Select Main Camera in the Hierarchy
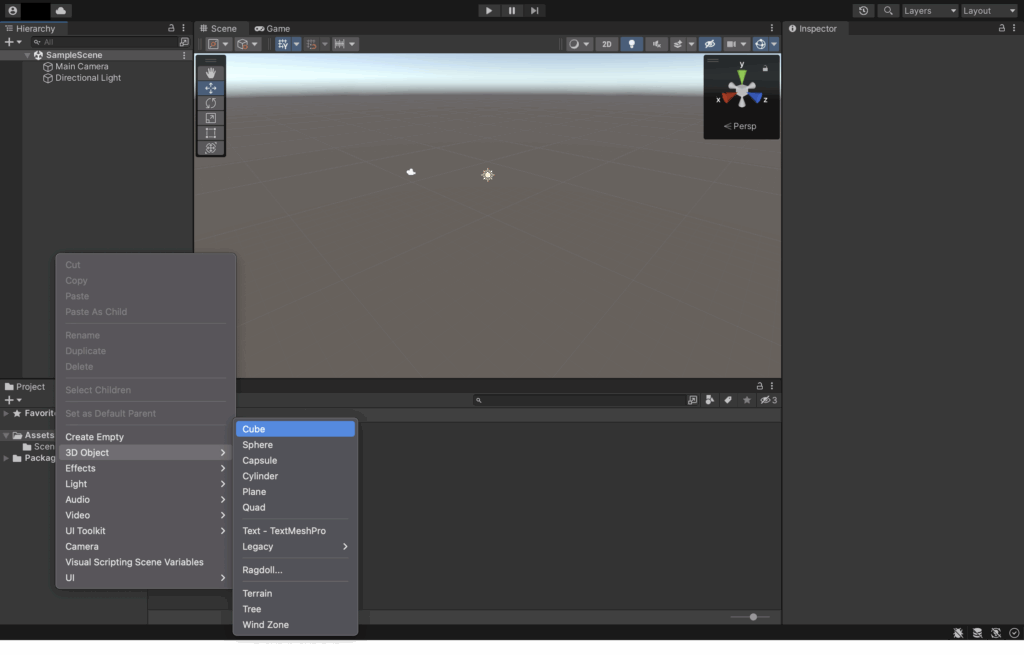The height and width of the screenshot is (655, 1024). click(81, 67)
